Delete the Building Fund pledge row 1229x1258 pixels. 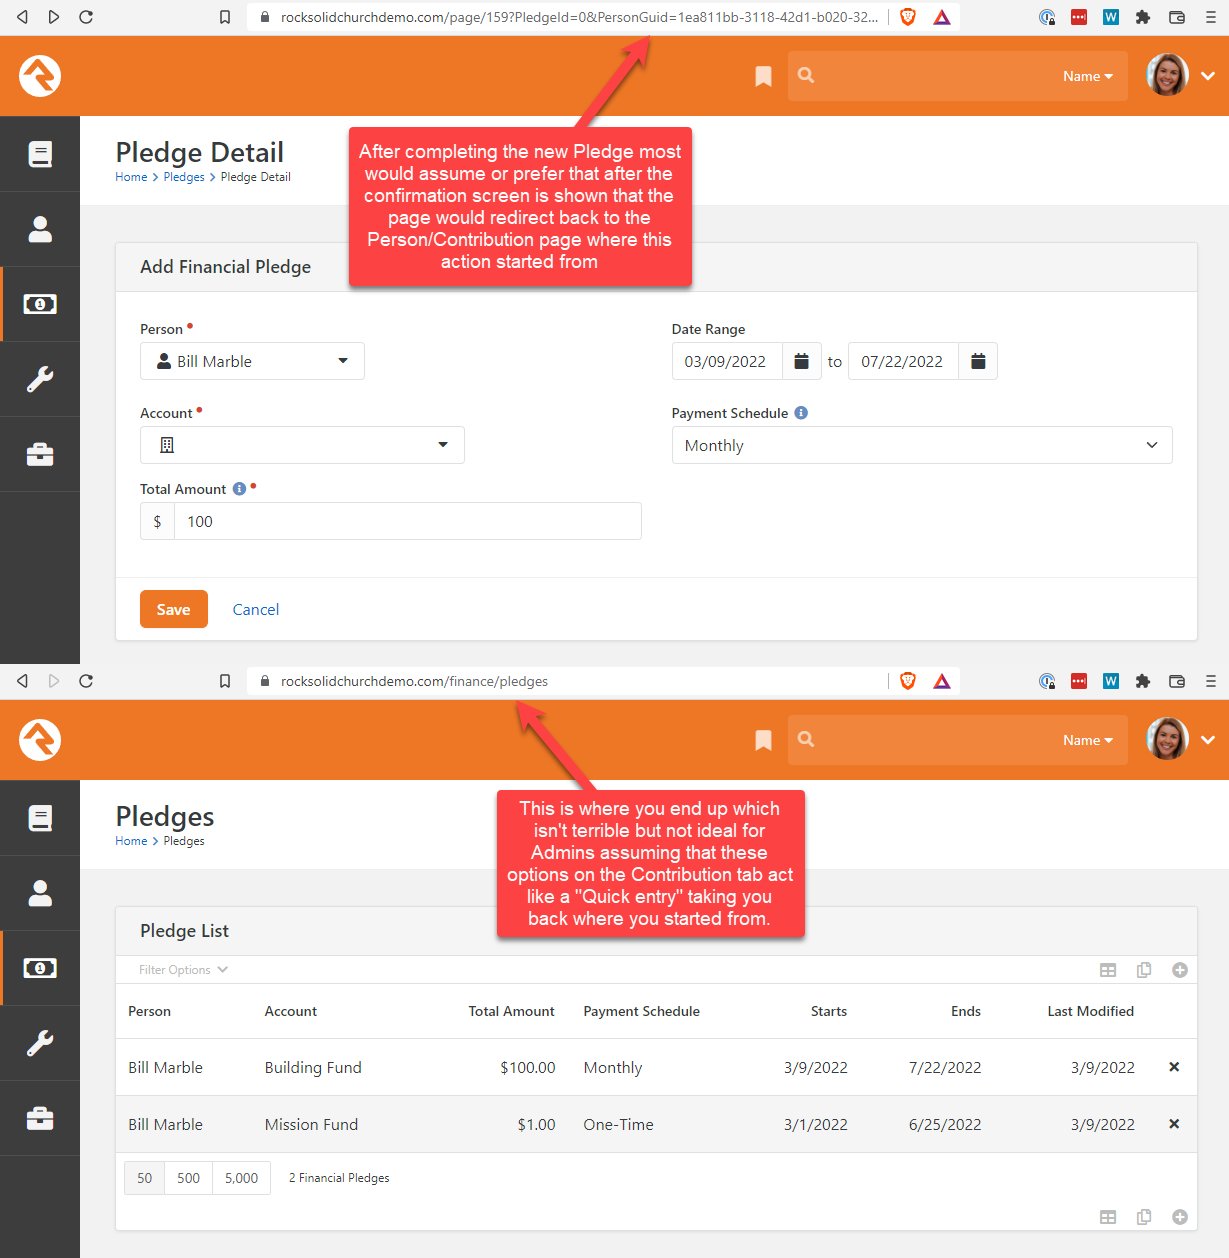coord(1174,1067)
